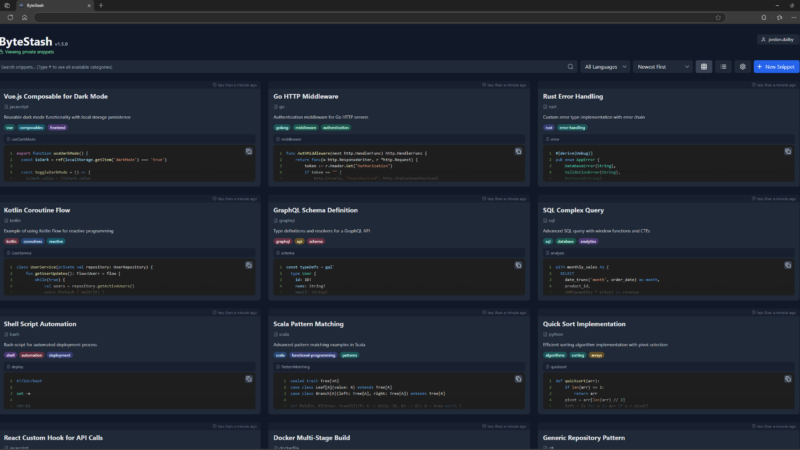
Task: Switch to list view layout
Action: click(724, 66)
